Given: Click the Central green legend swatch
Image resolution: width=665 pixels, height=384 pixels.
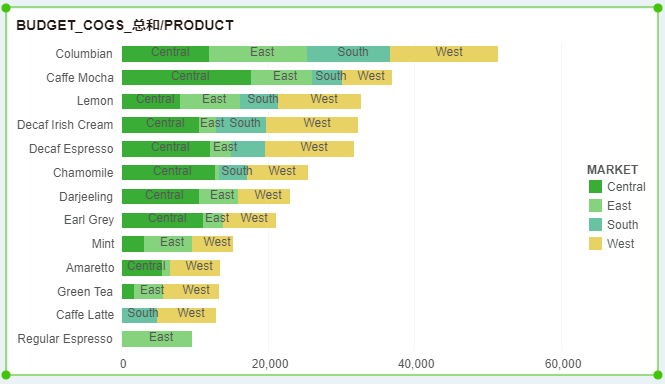Looking at the screenshot, I should click(x=595, y=187).
